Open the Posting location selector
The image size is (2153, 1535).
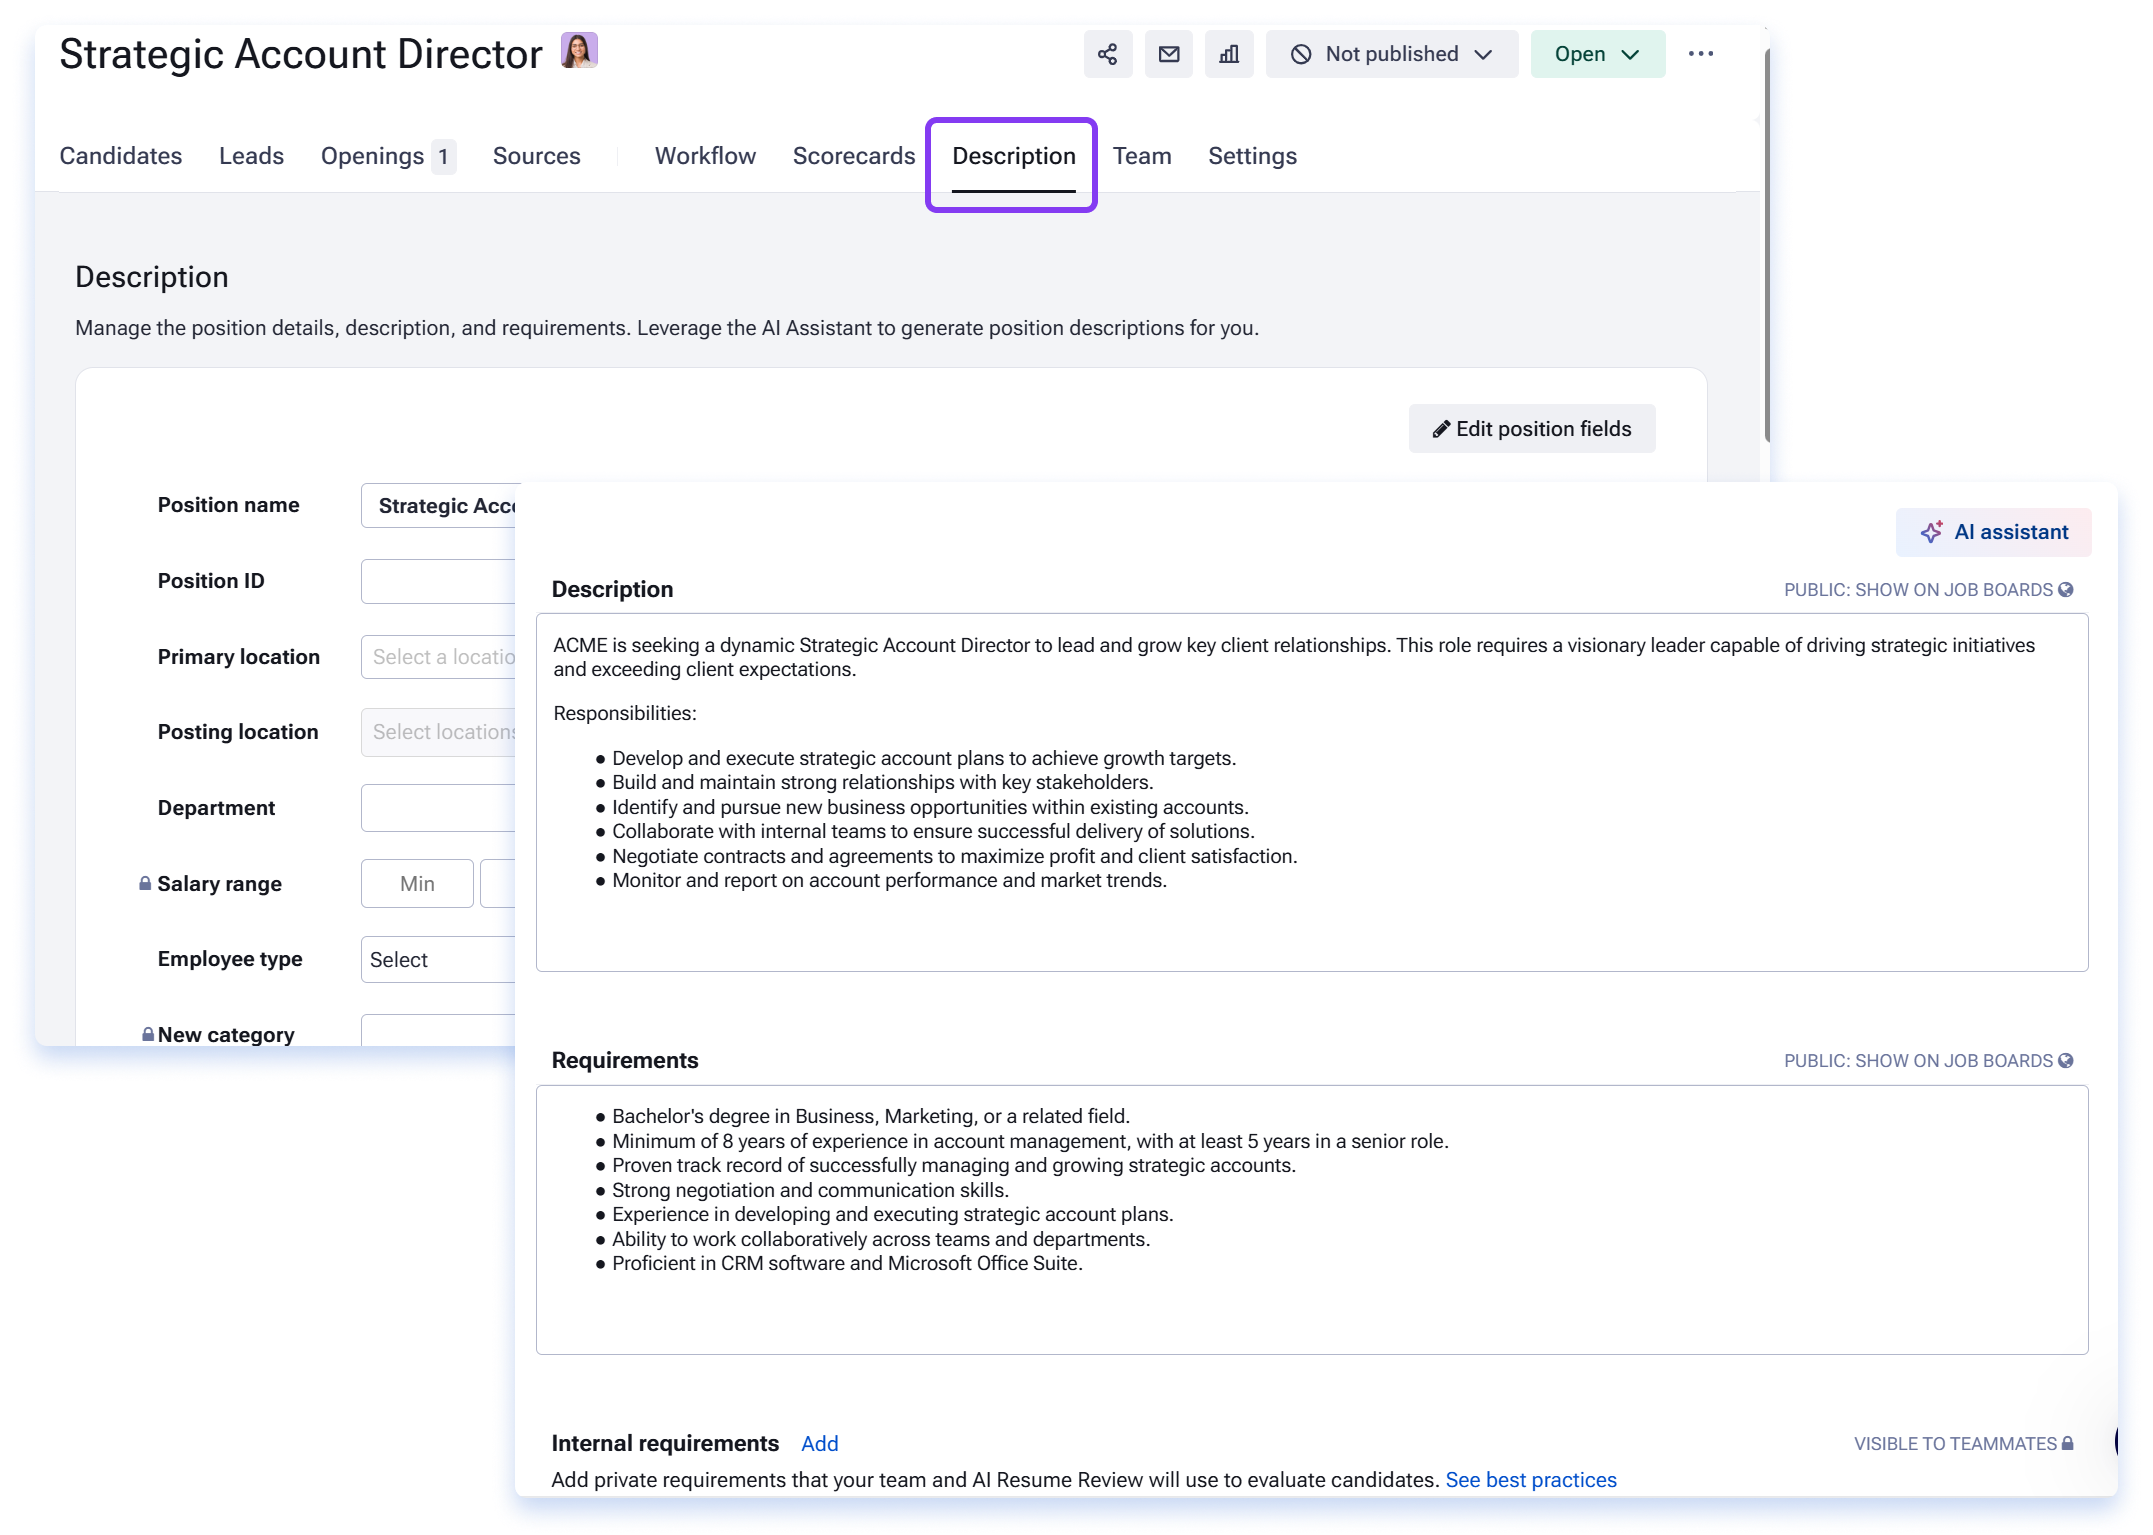pos(439,732)
